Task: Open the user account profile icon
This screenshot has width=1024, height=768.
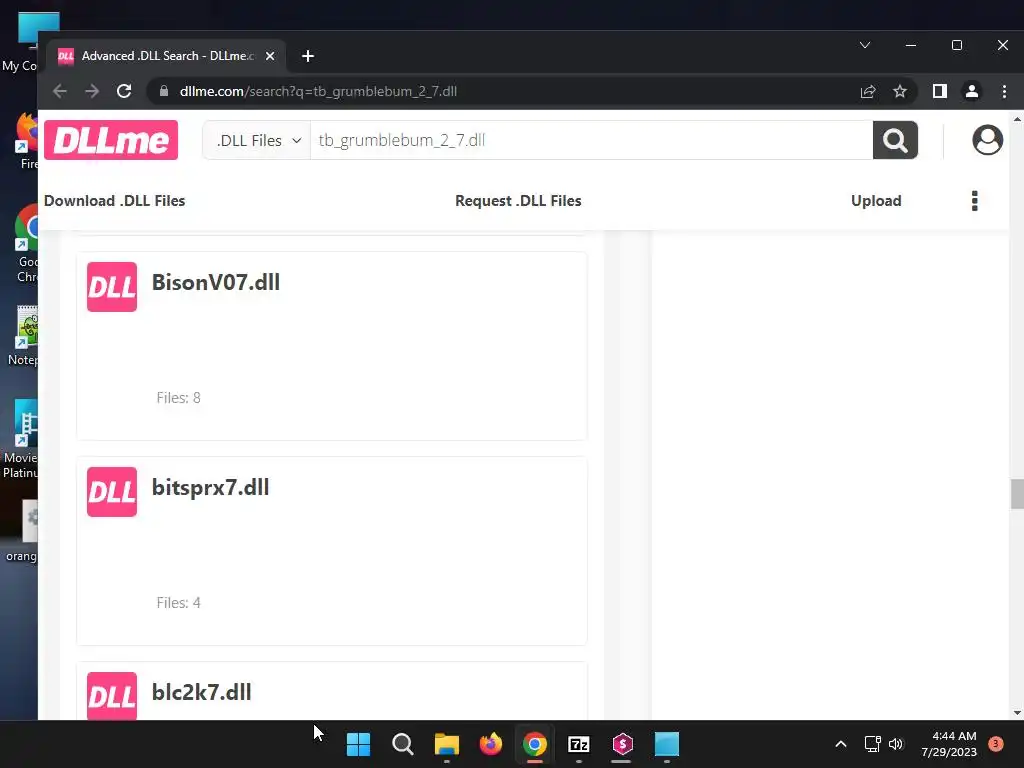Action: [987, 140]
